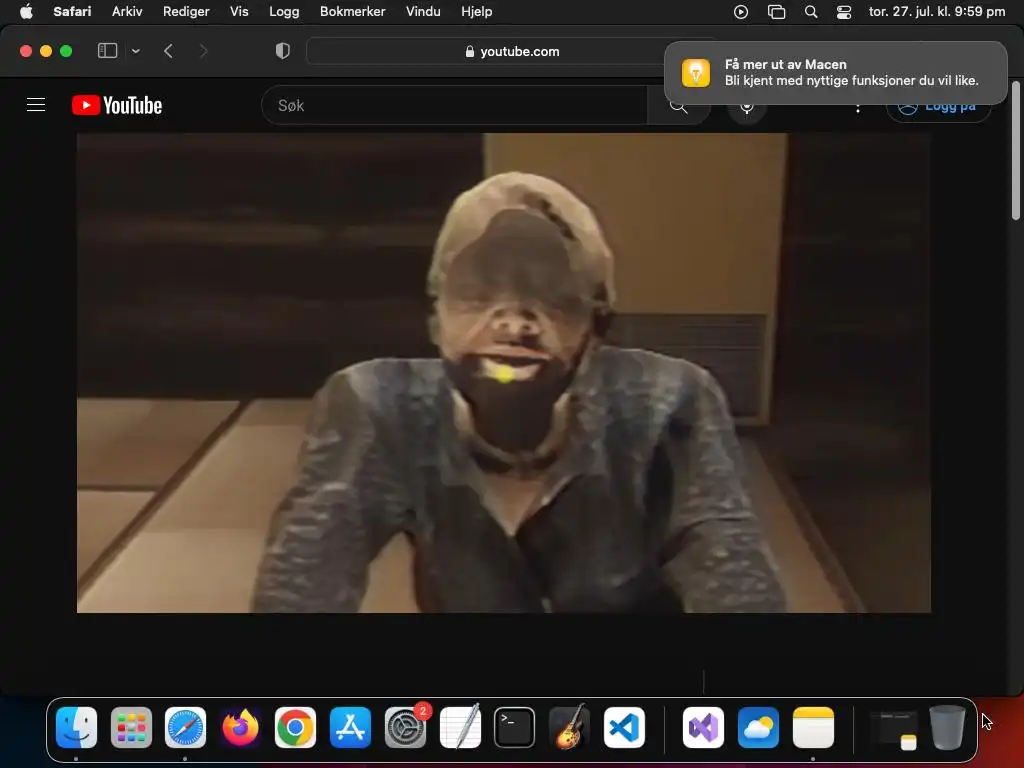The width and height of the screenshot is (1024, 768).
Task: Click the yellow minimize window button
Action: [46, 51]
